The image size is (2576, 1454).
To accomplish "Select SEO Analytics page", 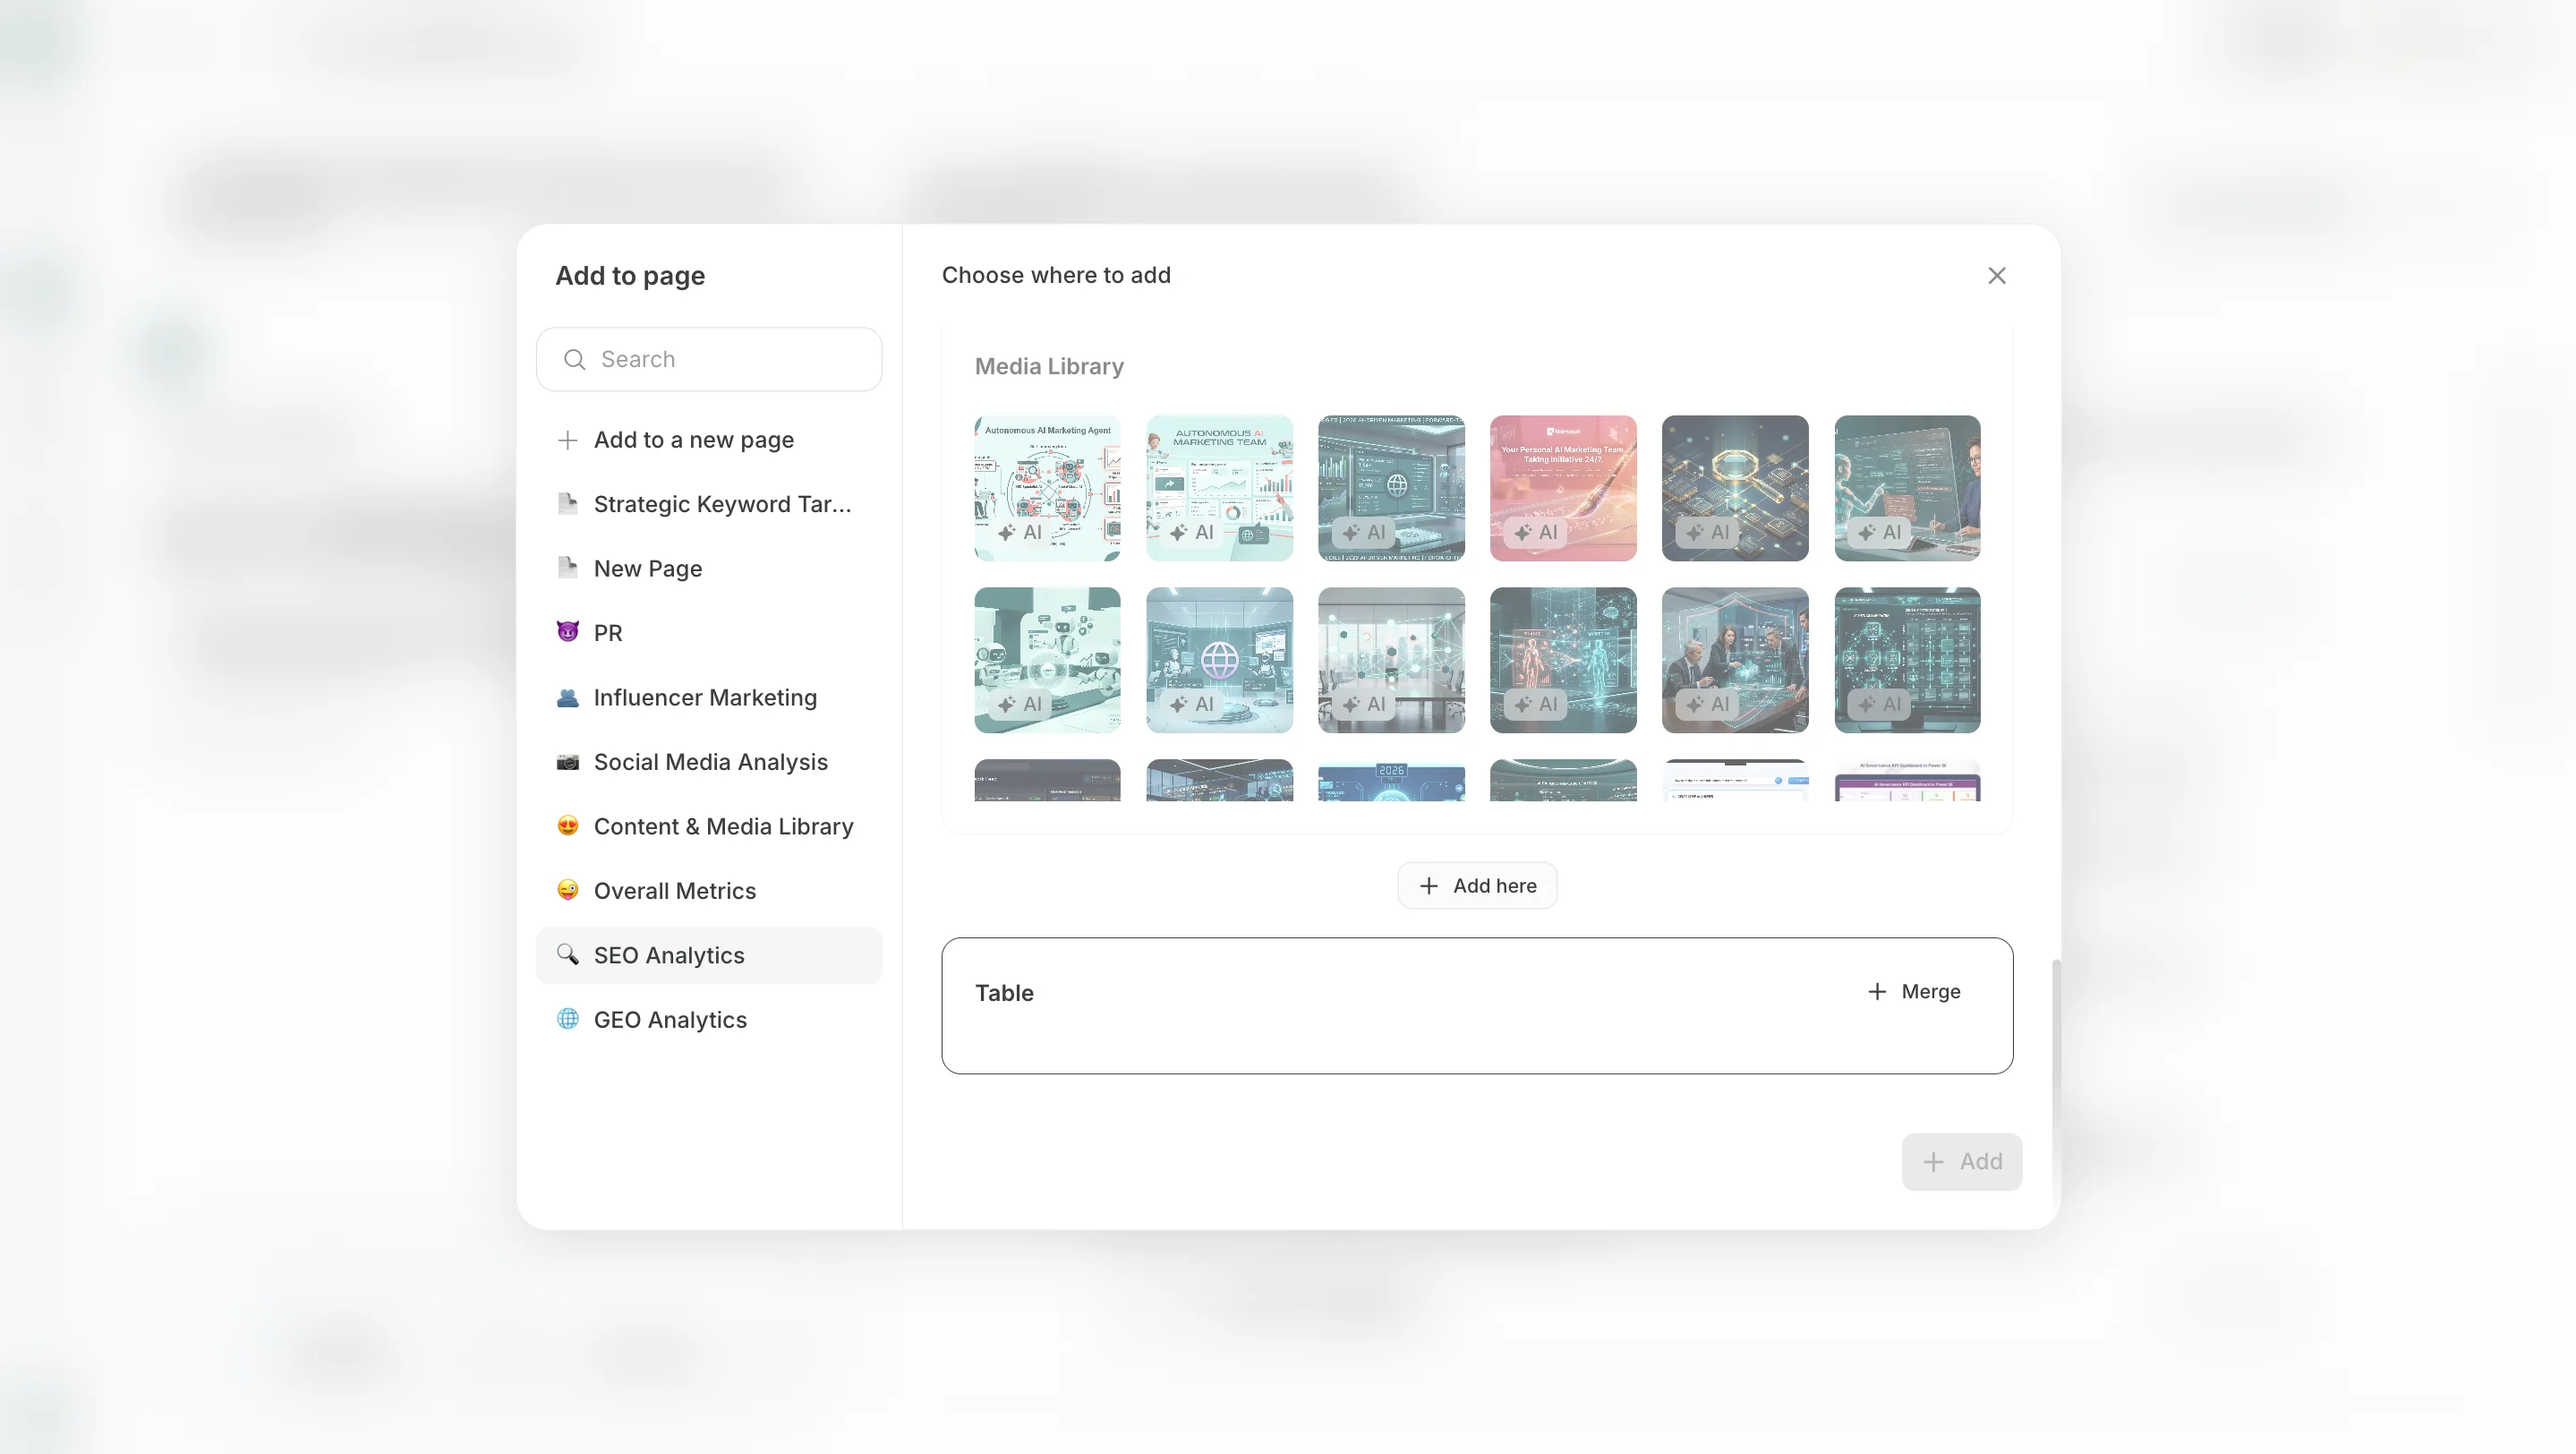I will pyautogui.click(x=709, y=955).
